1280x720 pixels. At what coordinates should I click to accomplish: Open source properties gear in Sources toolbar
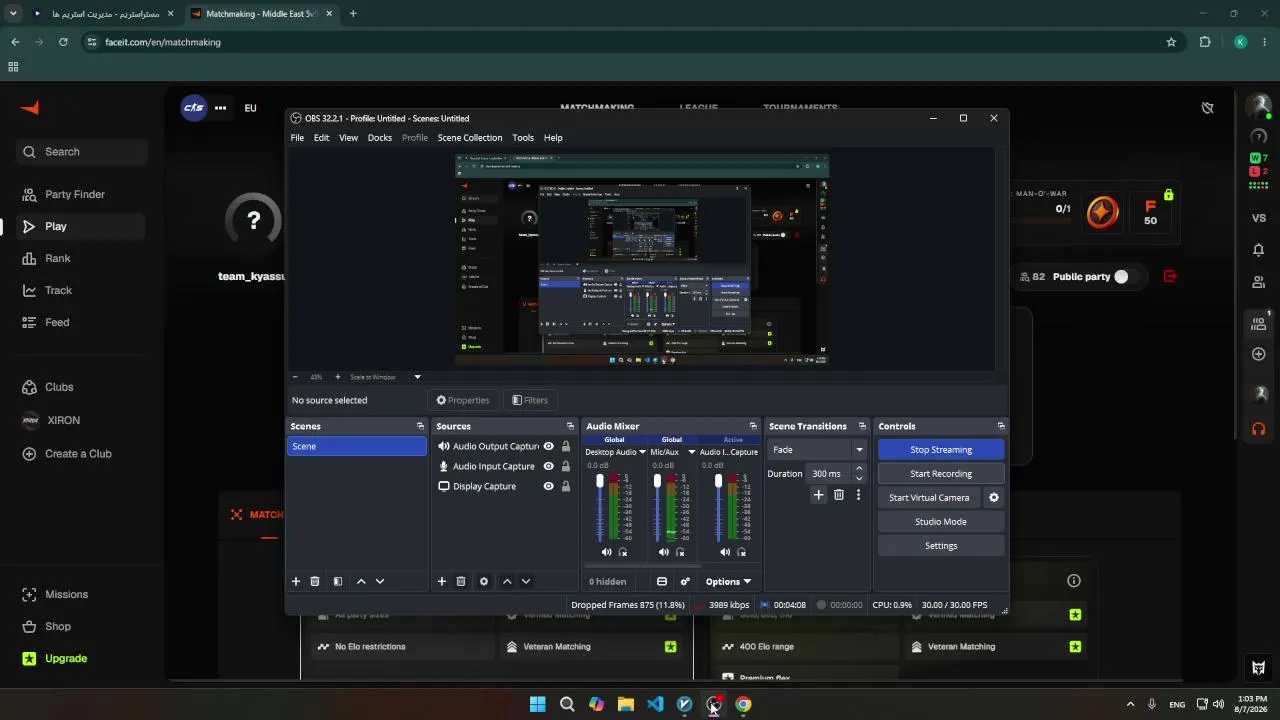pos(484,581)
